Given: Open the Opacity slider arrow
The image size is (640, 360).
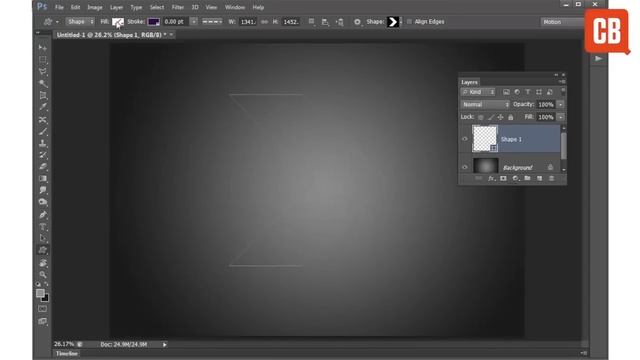Looking at the screenshot, I should [x=561, y=105].
